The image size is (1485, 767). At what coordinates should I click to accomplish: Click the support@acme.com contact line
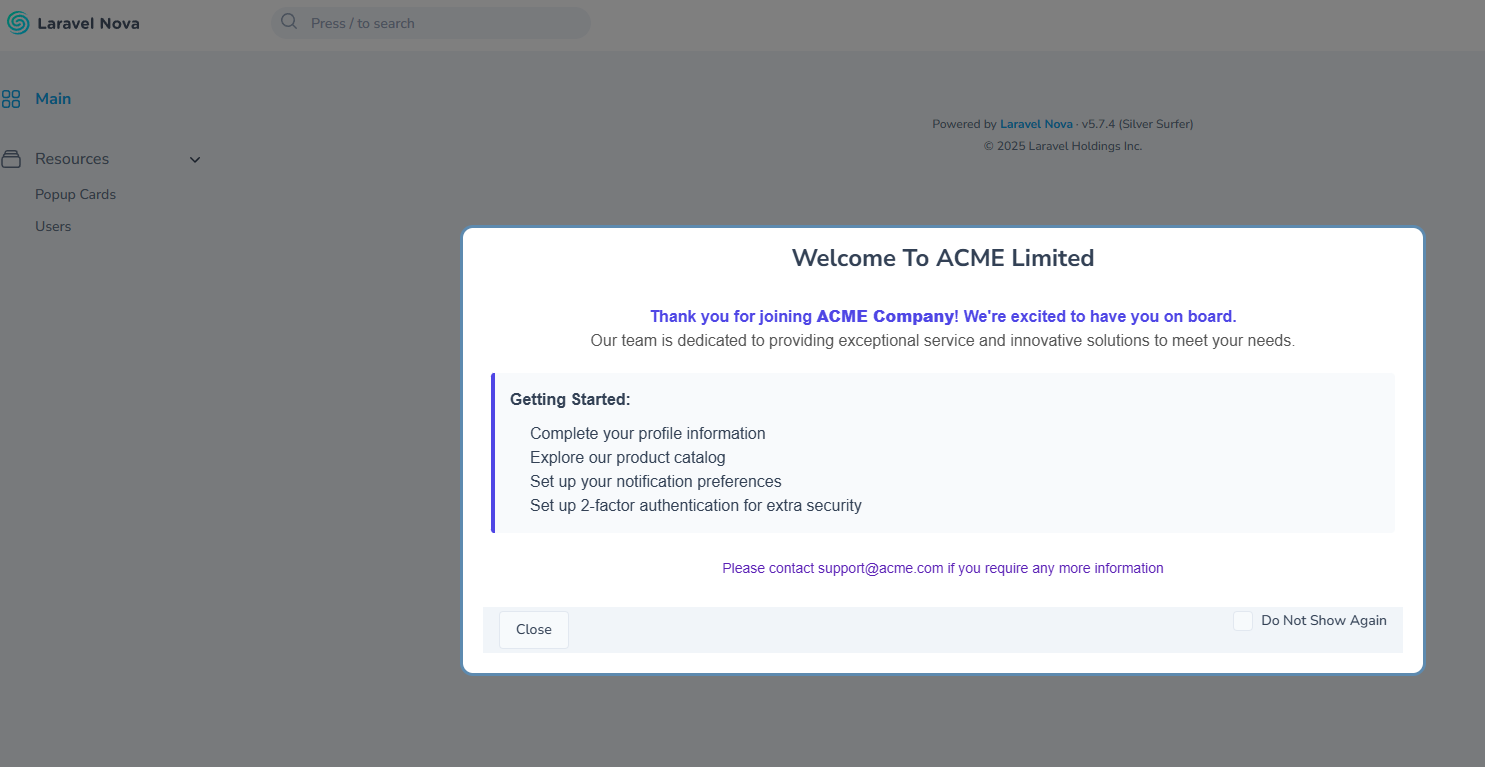(x=942, y=568)
